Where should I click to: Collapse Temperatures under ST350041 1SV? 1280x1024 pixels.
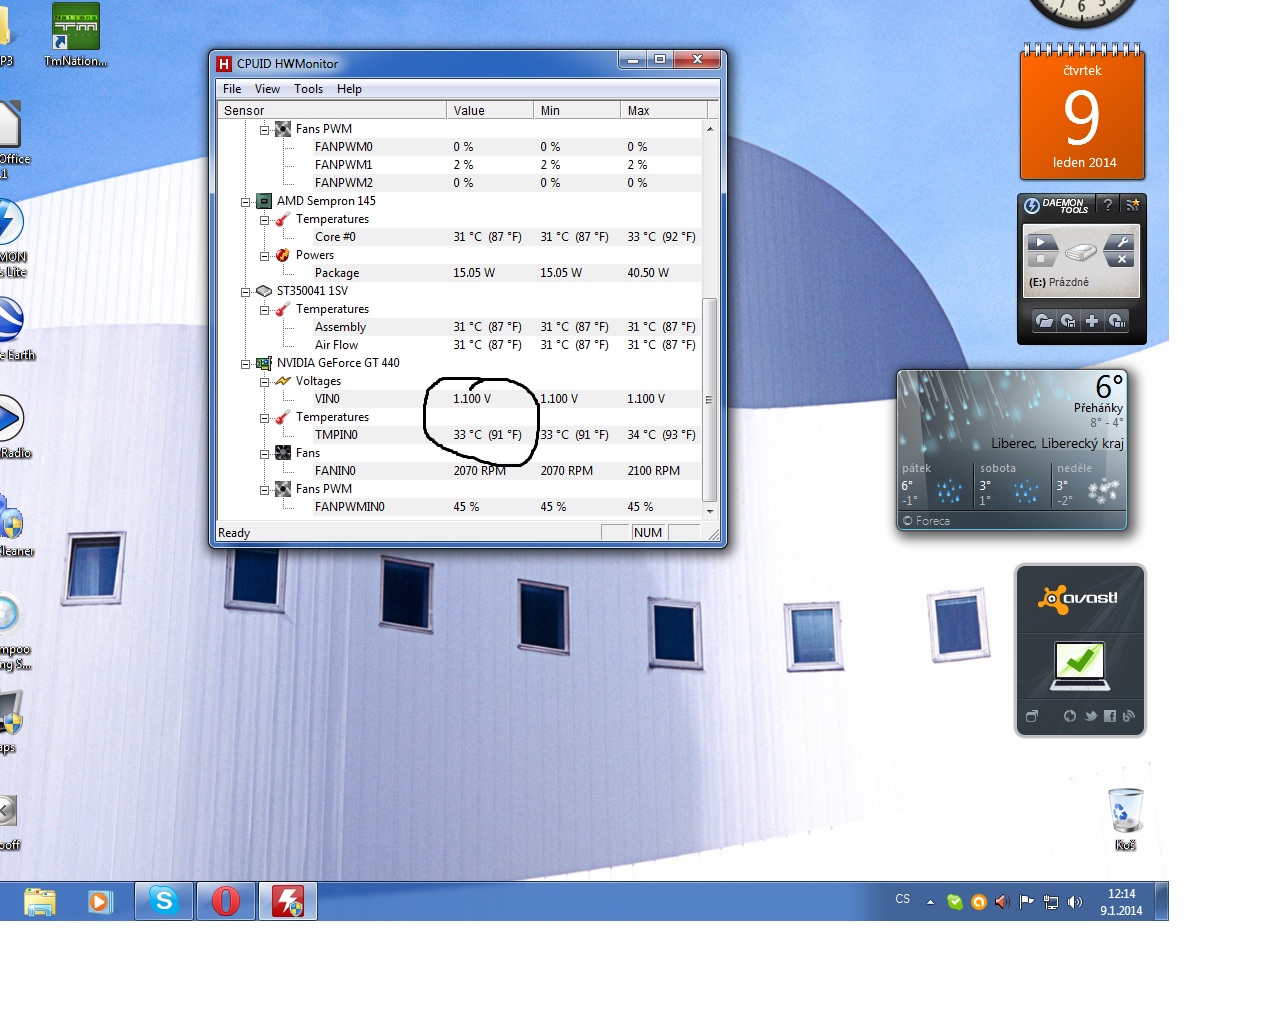(264, 309)
